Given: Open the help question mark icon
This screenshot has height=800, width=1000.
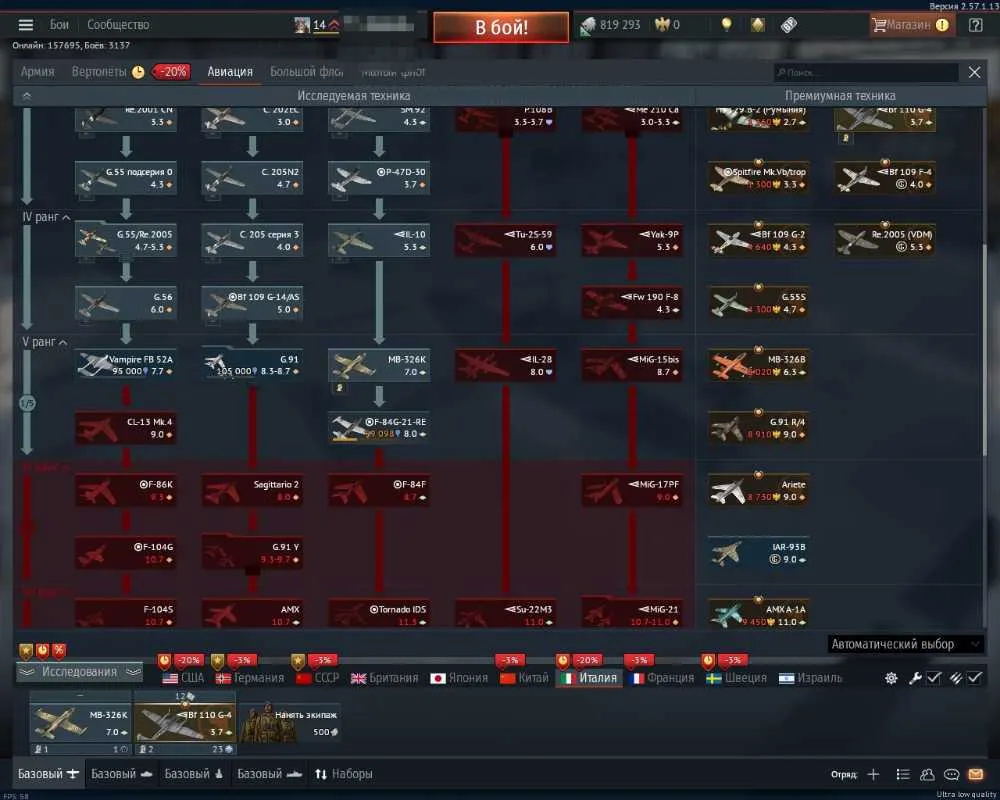Looking at the screenshot, I should 975,25.
